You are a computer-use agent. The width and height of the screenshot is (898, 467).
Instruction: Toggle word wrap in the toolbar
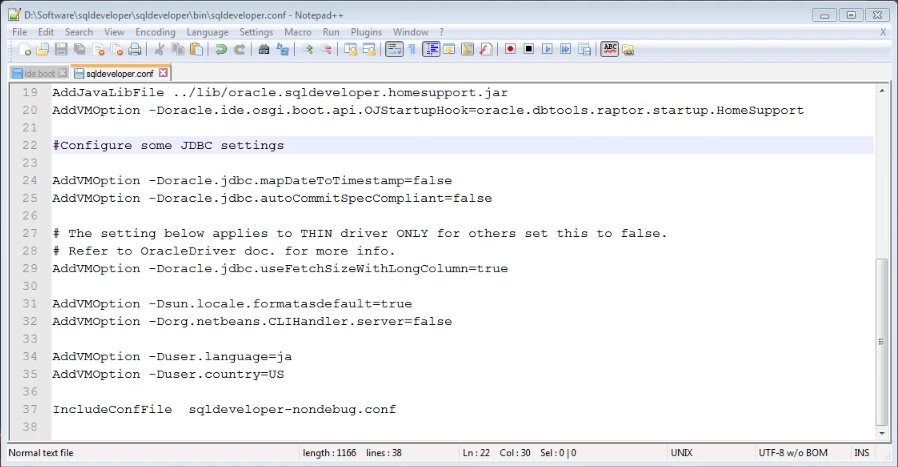[x=394, y=50]
